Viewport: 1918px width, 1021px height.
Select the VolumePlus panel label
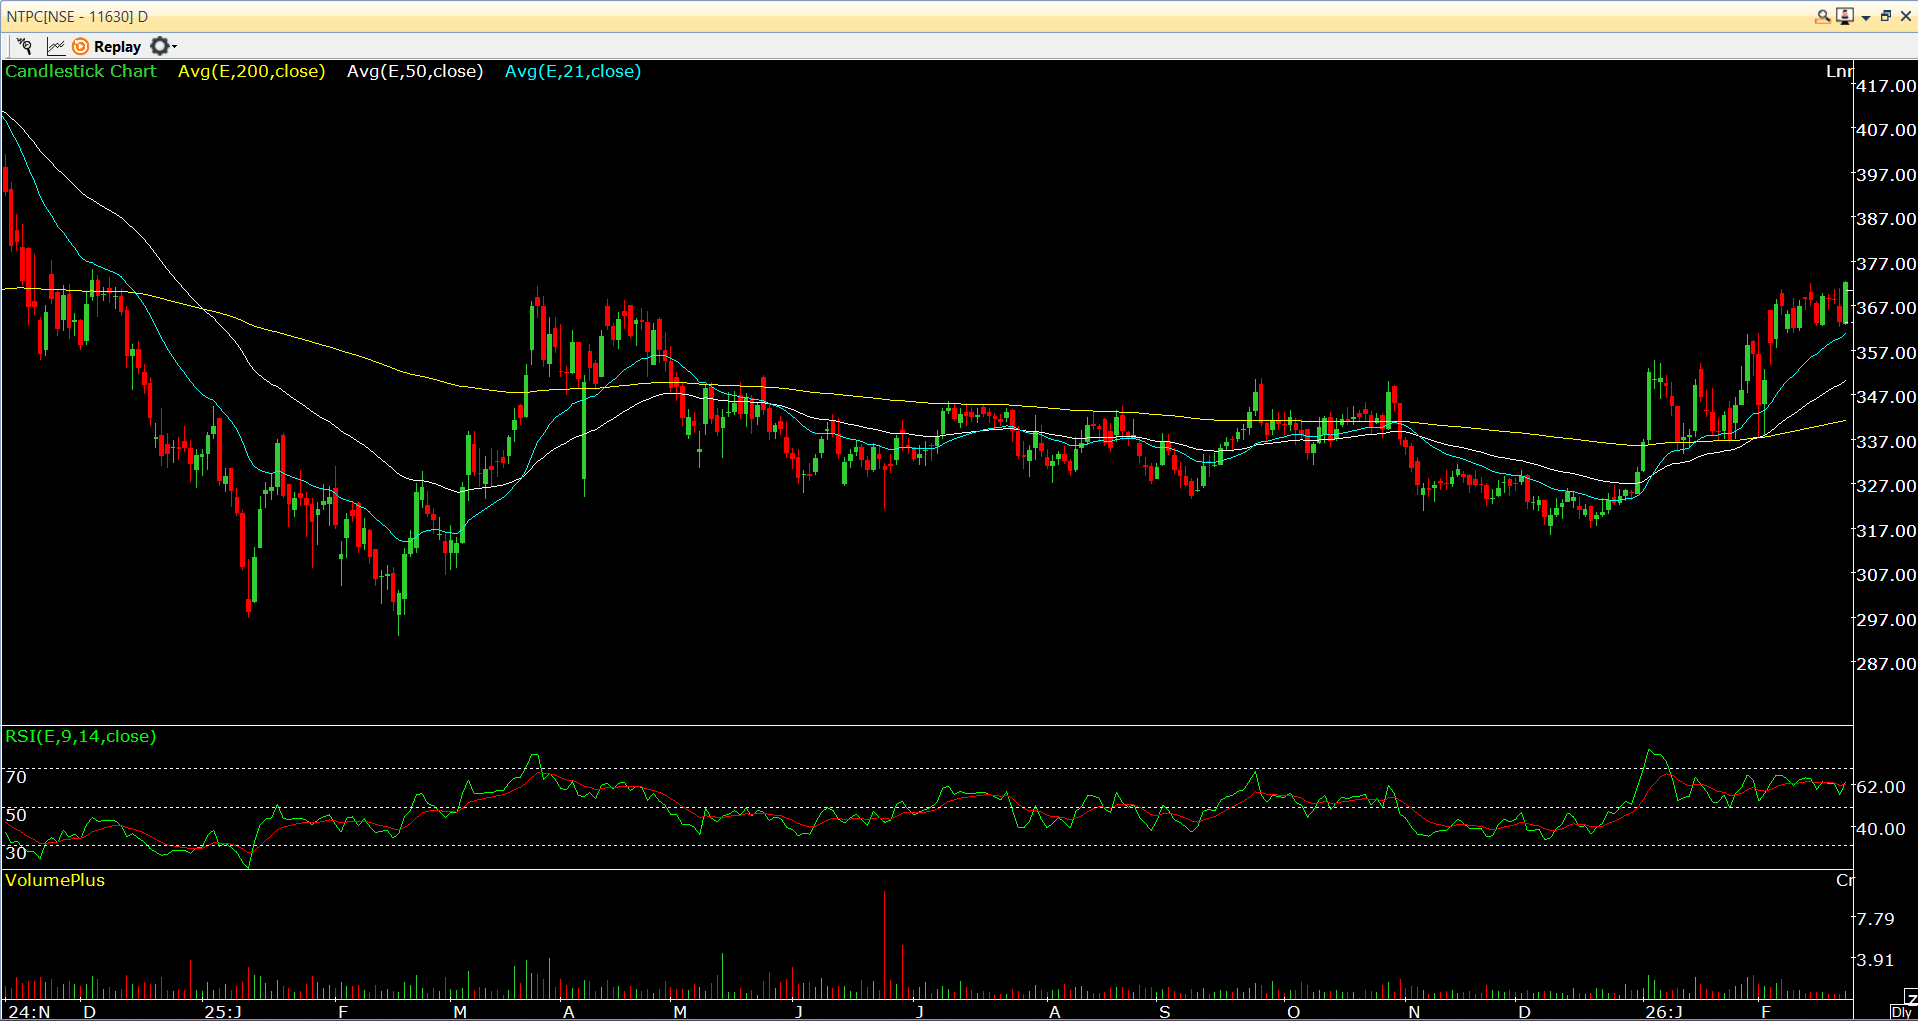[55, 881]
